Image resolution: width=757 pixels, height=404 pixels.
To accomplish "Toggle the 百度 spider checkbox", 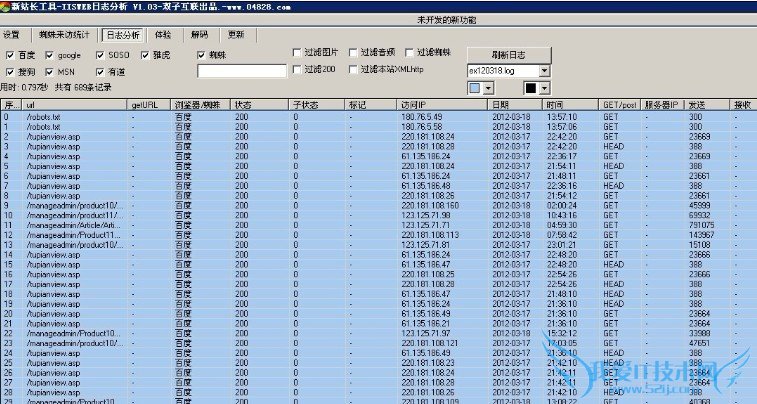I will 10,56.
